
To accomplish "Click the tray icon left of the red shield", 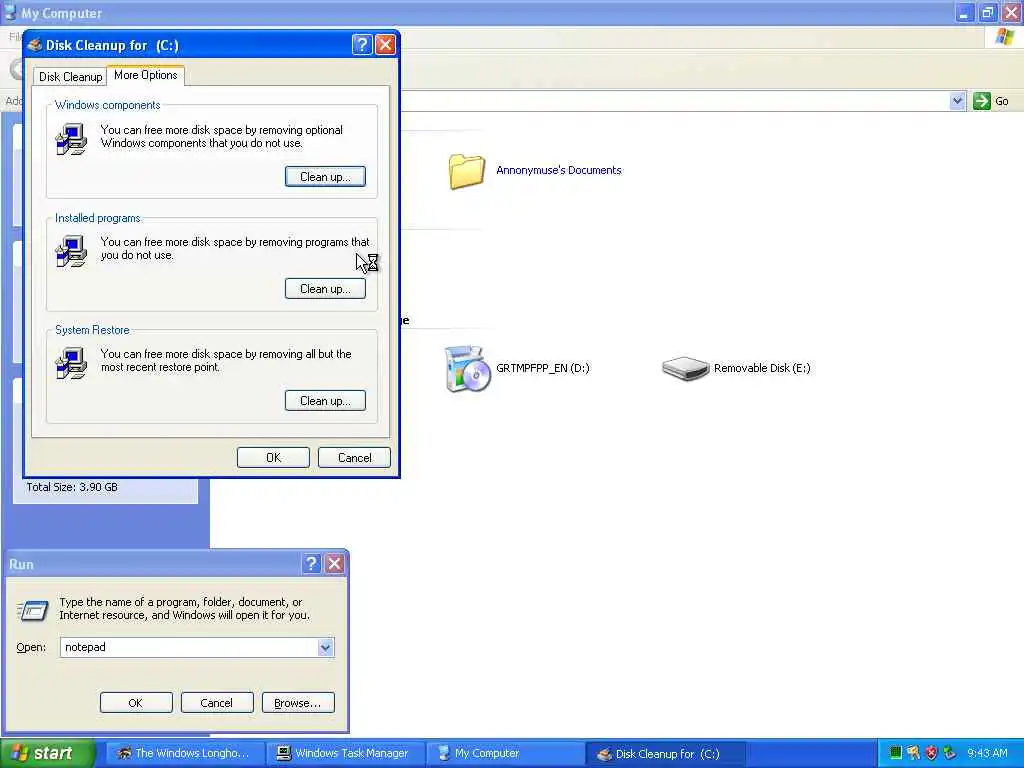I will 914,753.
